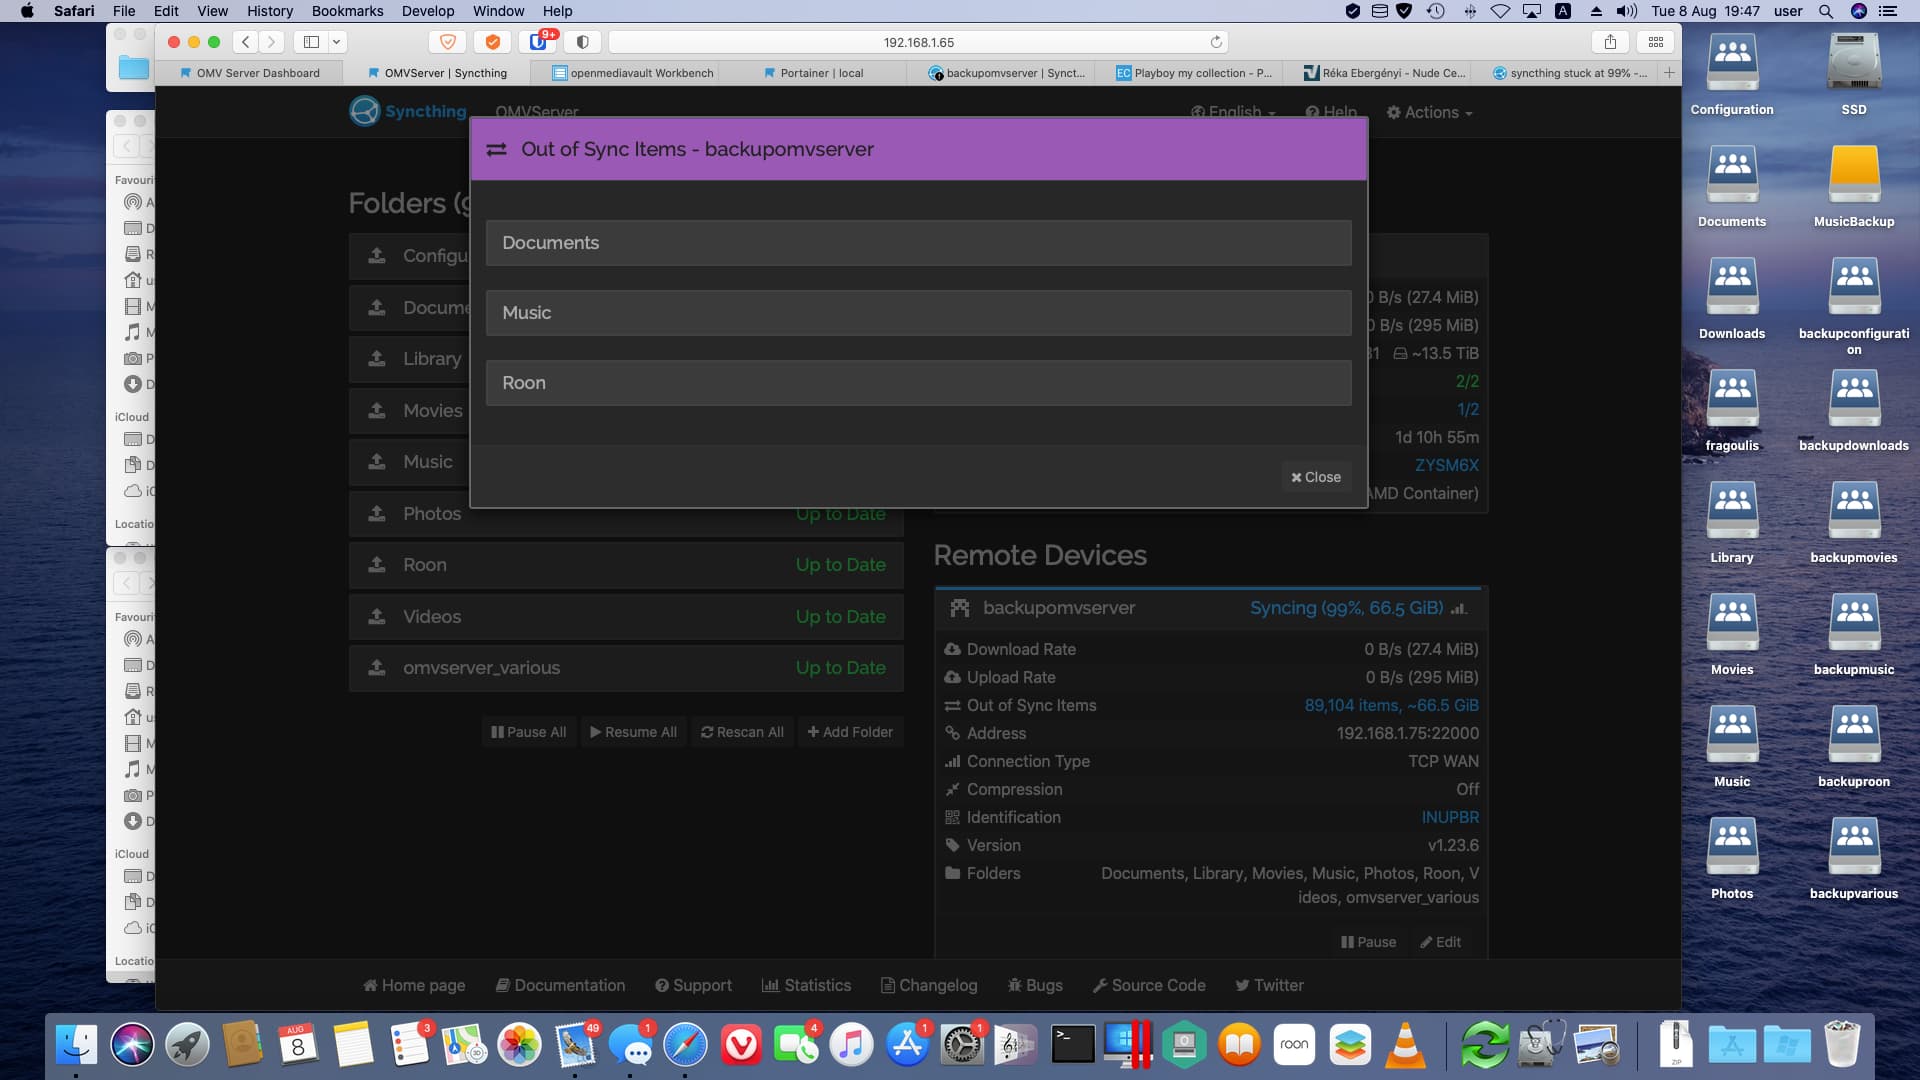Open the English language dropdown
Screen dimensions: 1920x1080
[1233, 113]
